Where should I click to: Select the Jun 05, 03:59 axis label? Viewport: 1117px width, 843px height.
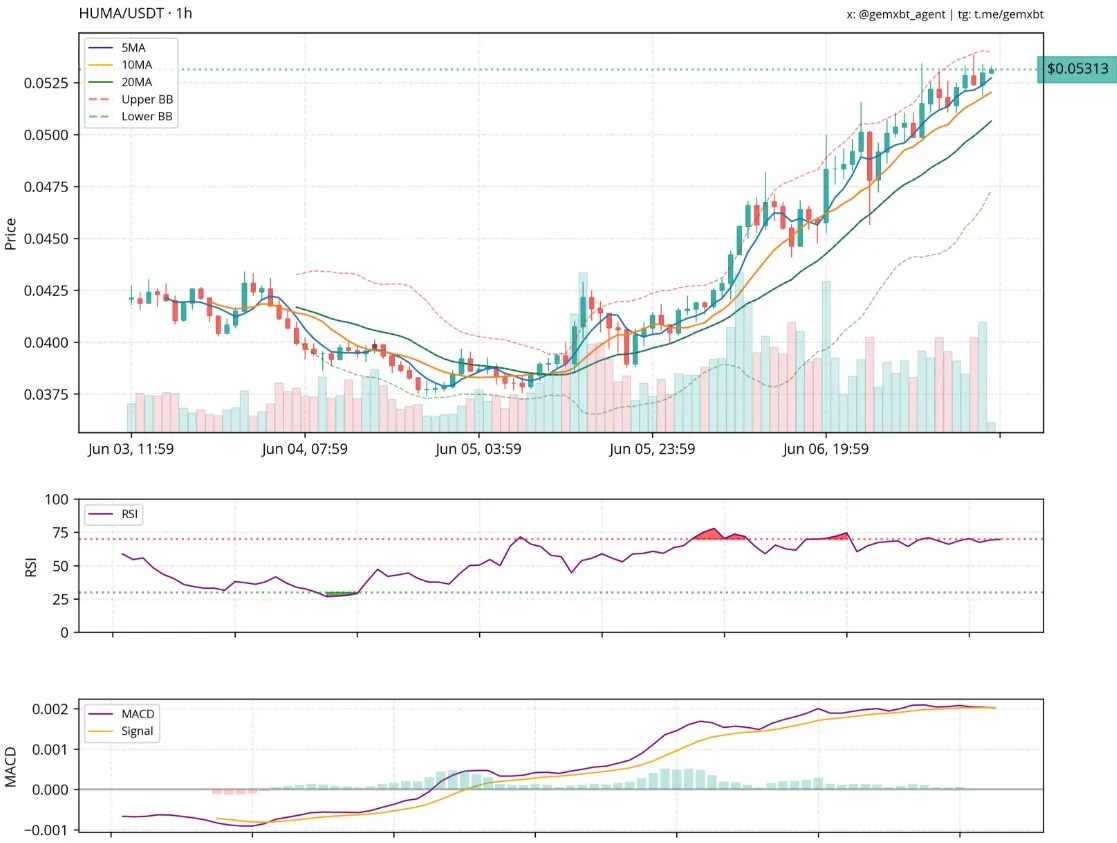point(478,449)
